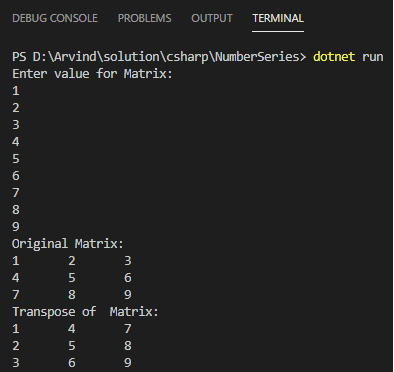Viewport: 394px width, 372px height.
Task: Click the 'Enter value for Matrix:' line
Action: (x=92, y=74)
